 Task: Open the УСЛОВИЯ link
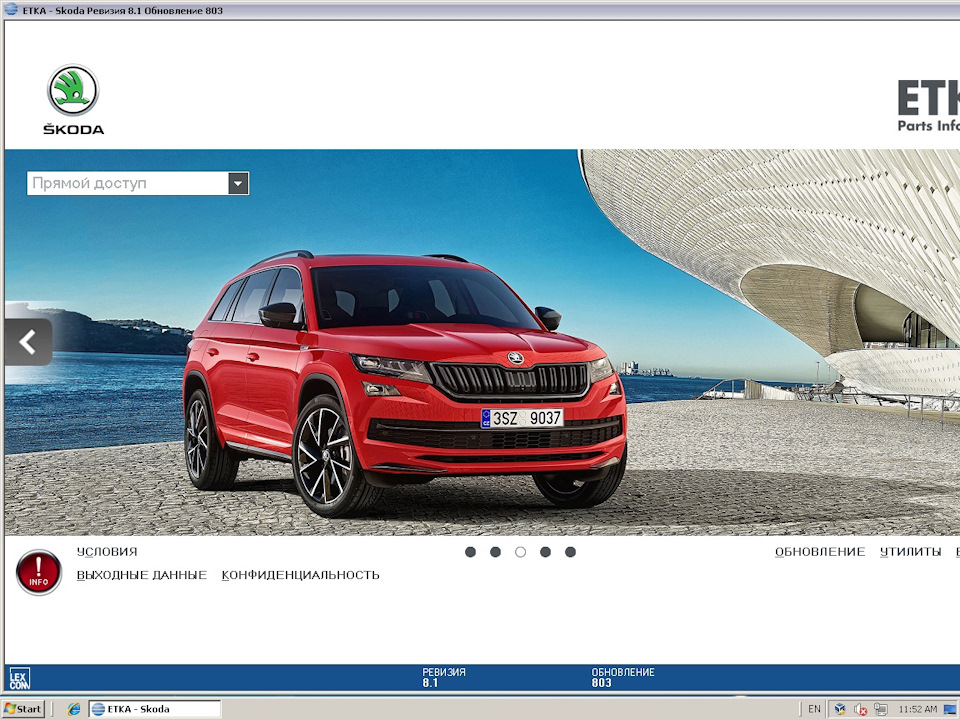(107, 552)
